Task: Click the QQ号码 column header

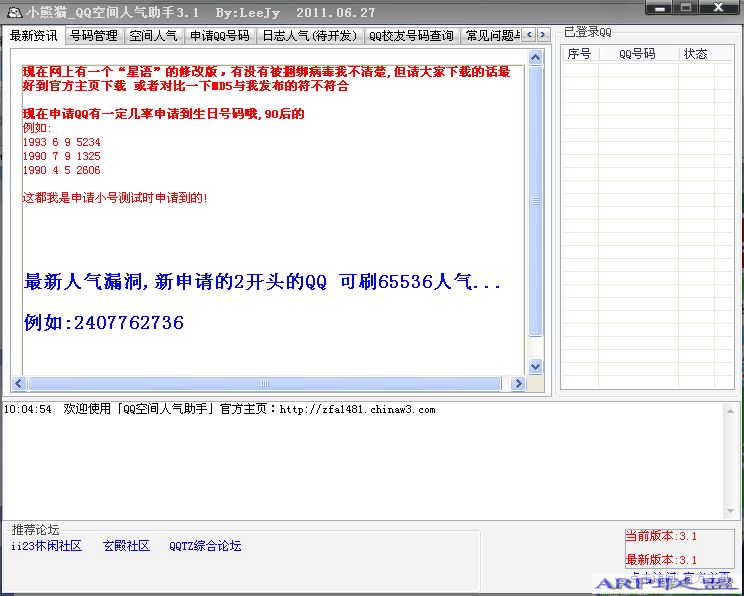Action: (x=637, y=54)
